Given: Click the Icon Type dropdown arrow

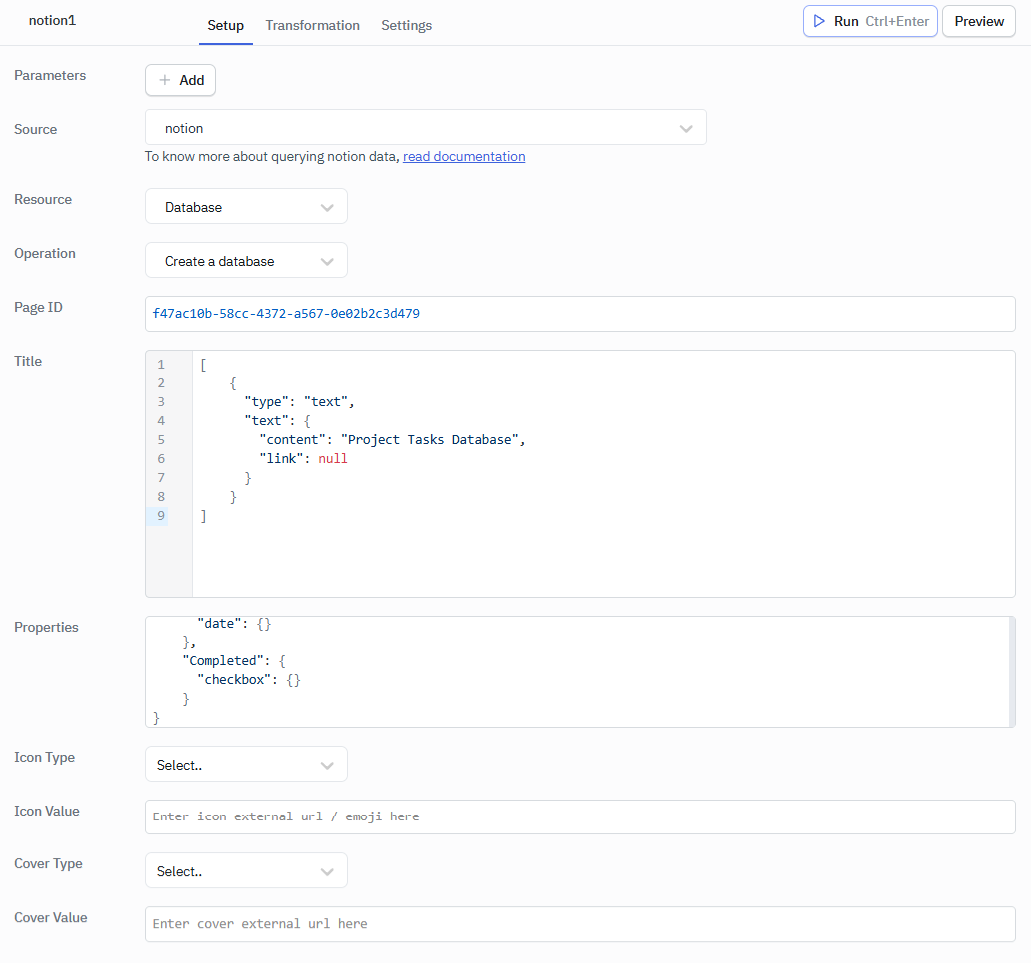Looking at the screenshot, I should pos(327,763).
